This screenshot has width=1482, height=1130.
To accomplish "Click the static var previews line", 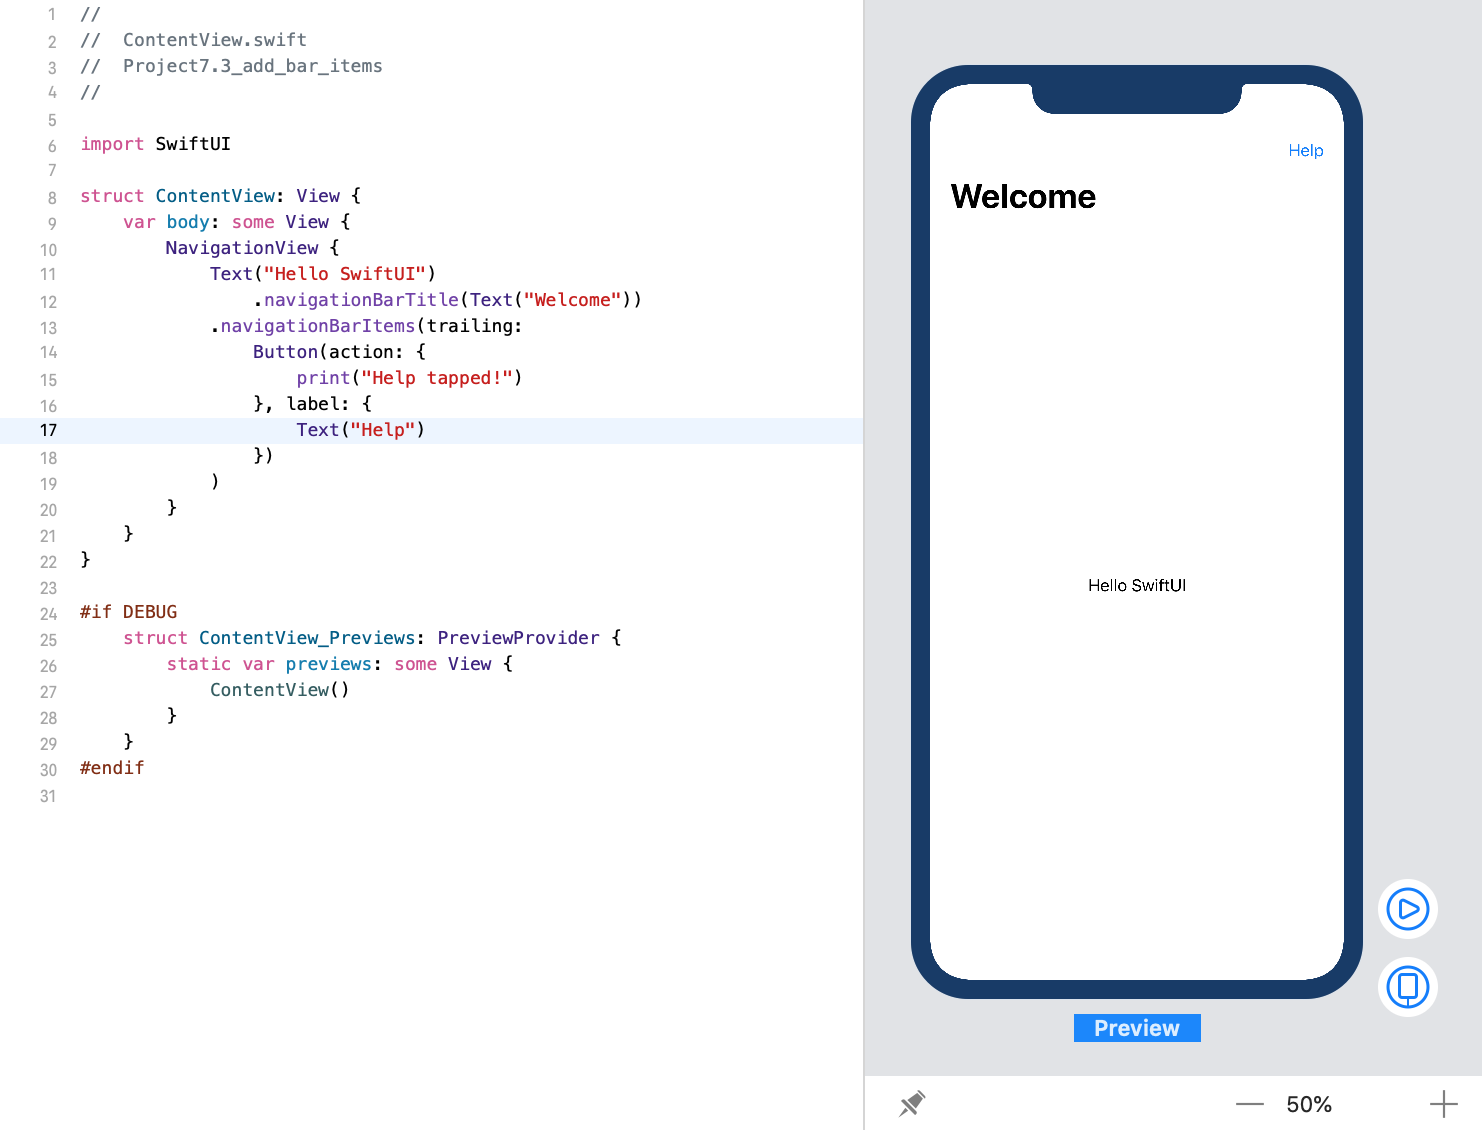I will pyautogui.click(x=339, y=664).
